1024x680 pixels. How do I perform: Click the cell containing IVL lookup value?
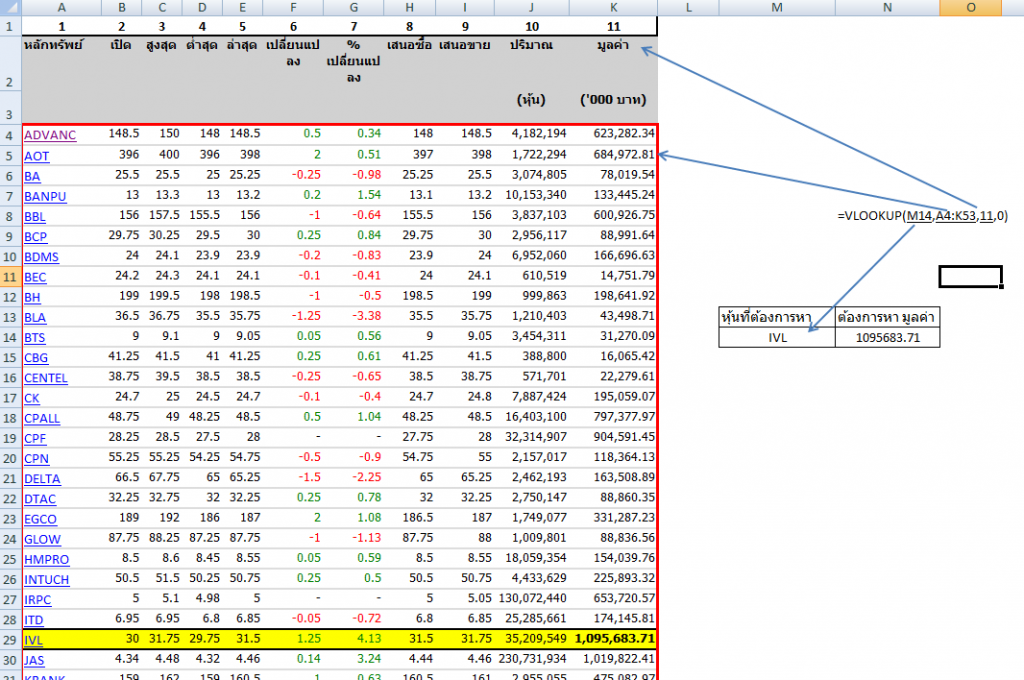776,338
